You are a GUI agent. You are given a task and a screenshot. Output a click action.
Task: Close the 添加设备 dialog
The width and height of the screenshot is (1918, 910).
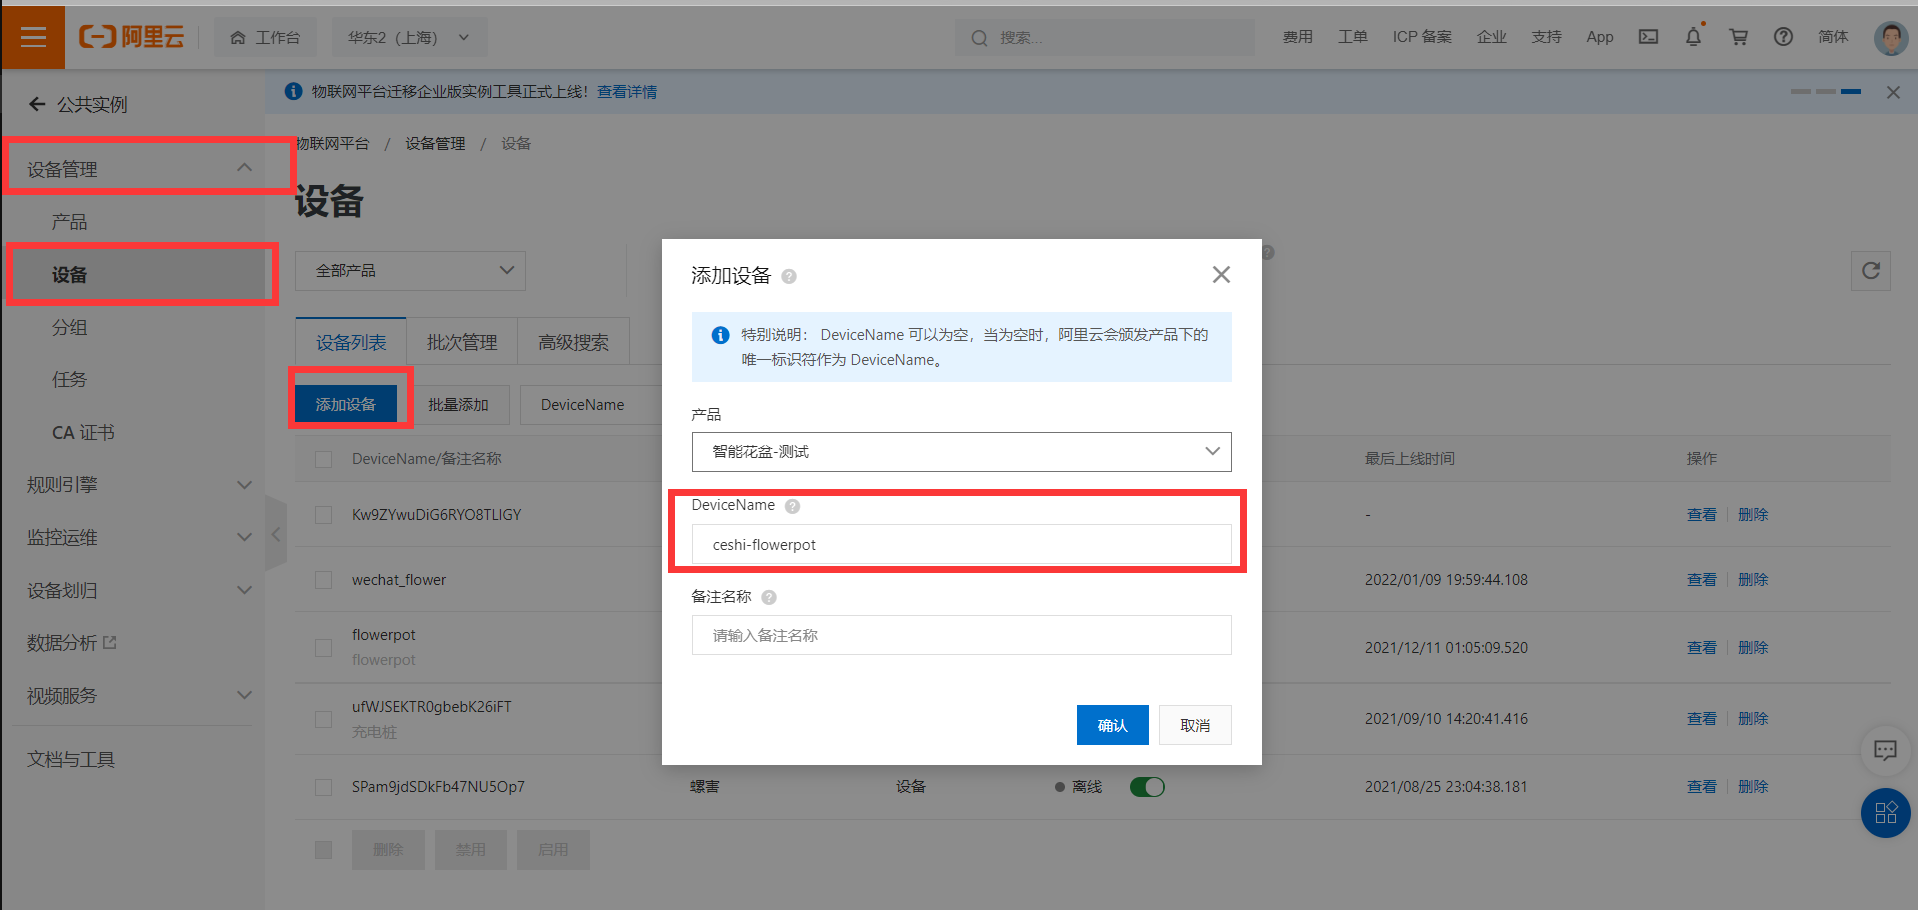coord(1221,275)
